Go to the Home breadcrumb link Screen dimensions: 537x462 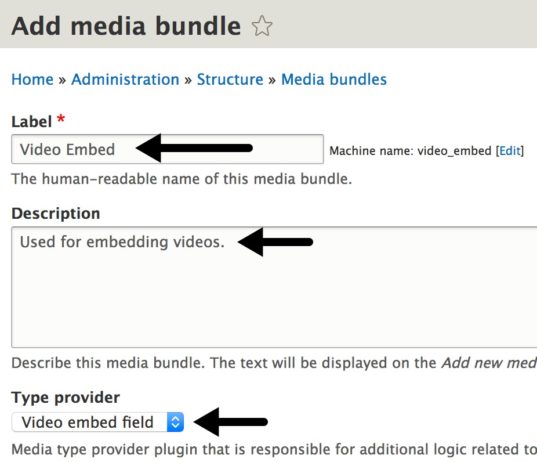(33, 79)
